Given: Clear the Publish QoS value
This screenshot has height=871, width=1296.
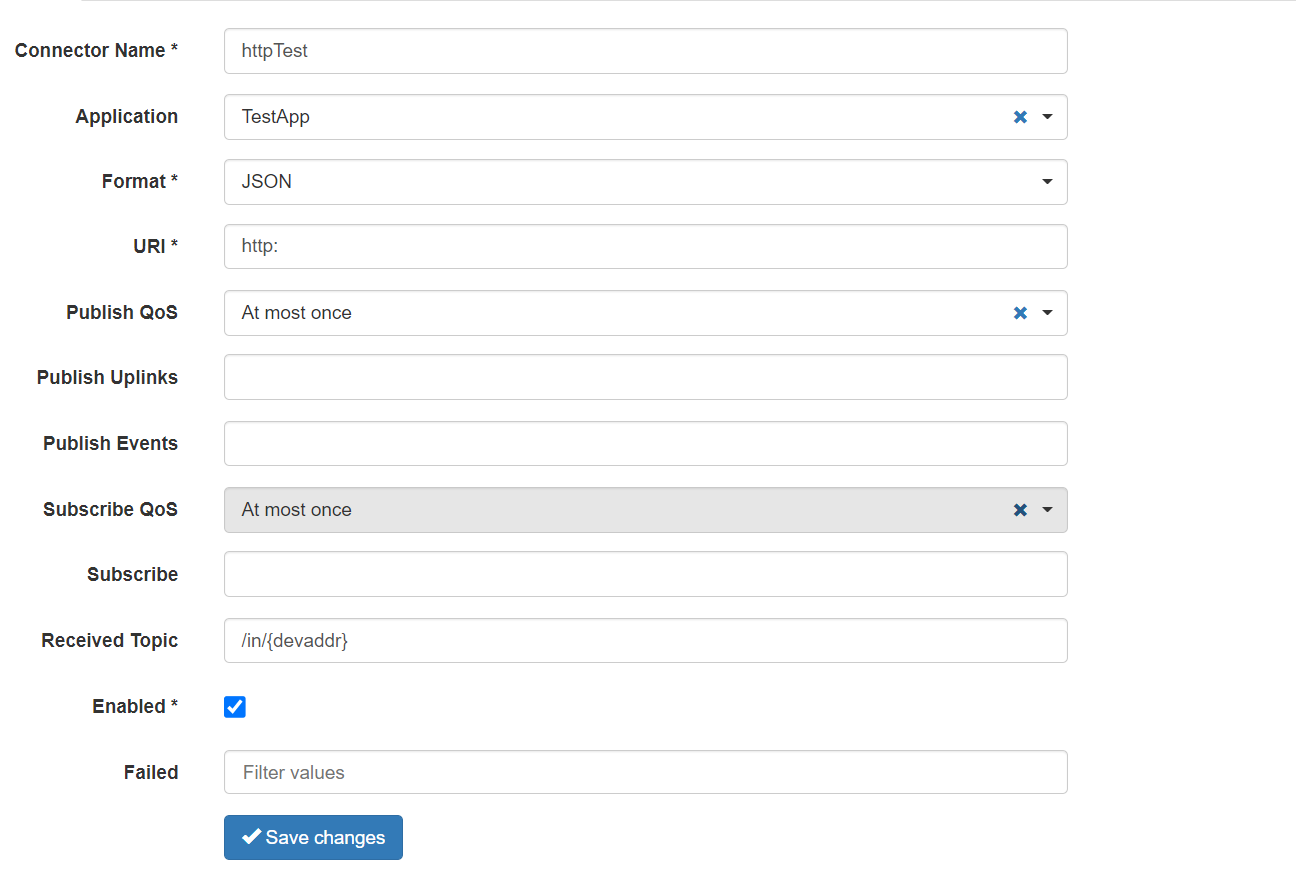Looking at the screenshot, I should coord(1020,313).
